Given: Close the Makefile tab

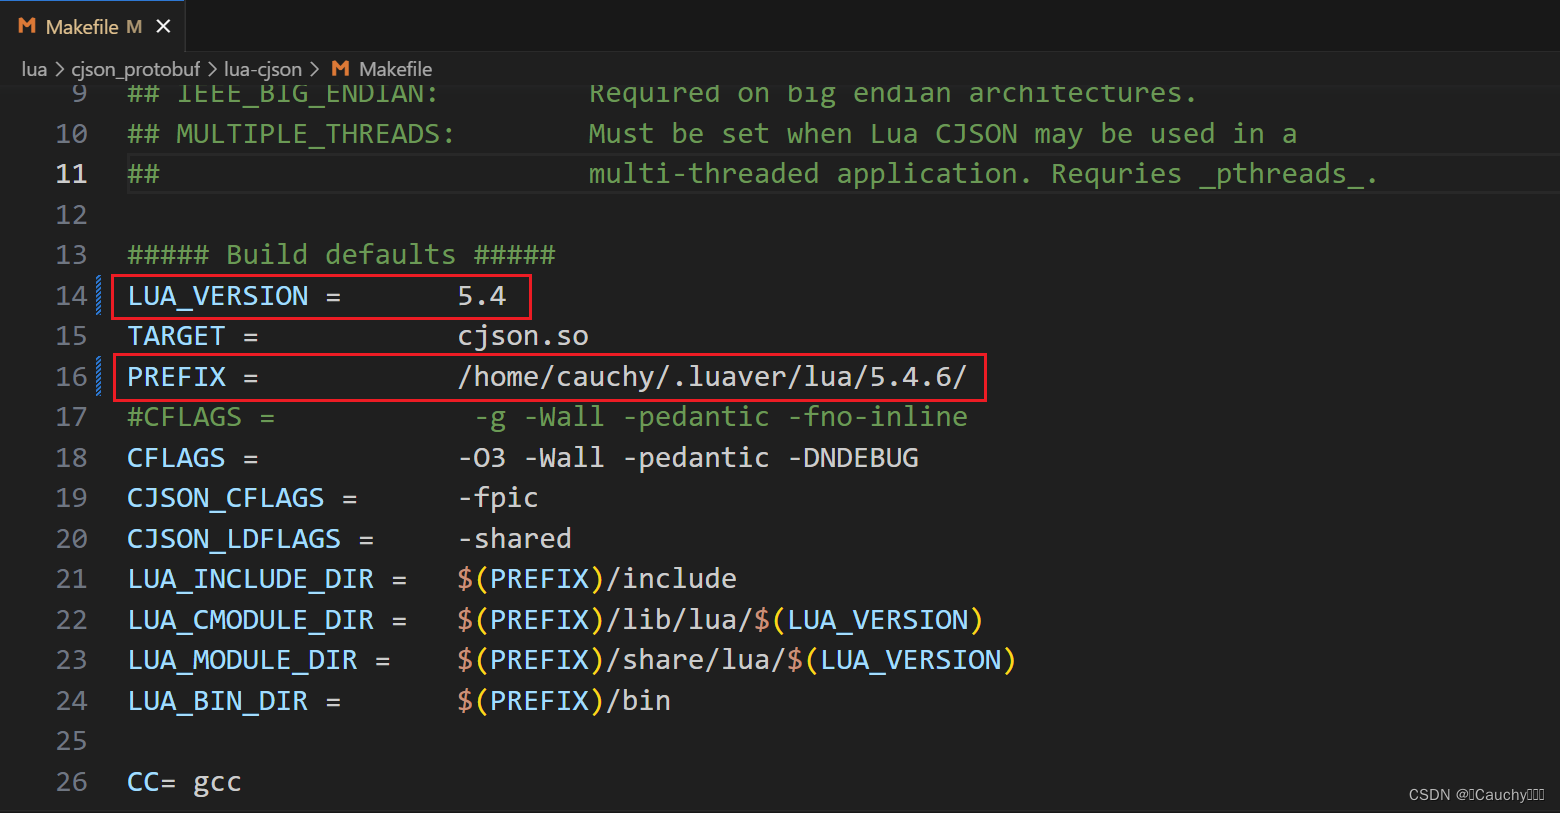Looking at the screenshot, I should tap(164, 26).
